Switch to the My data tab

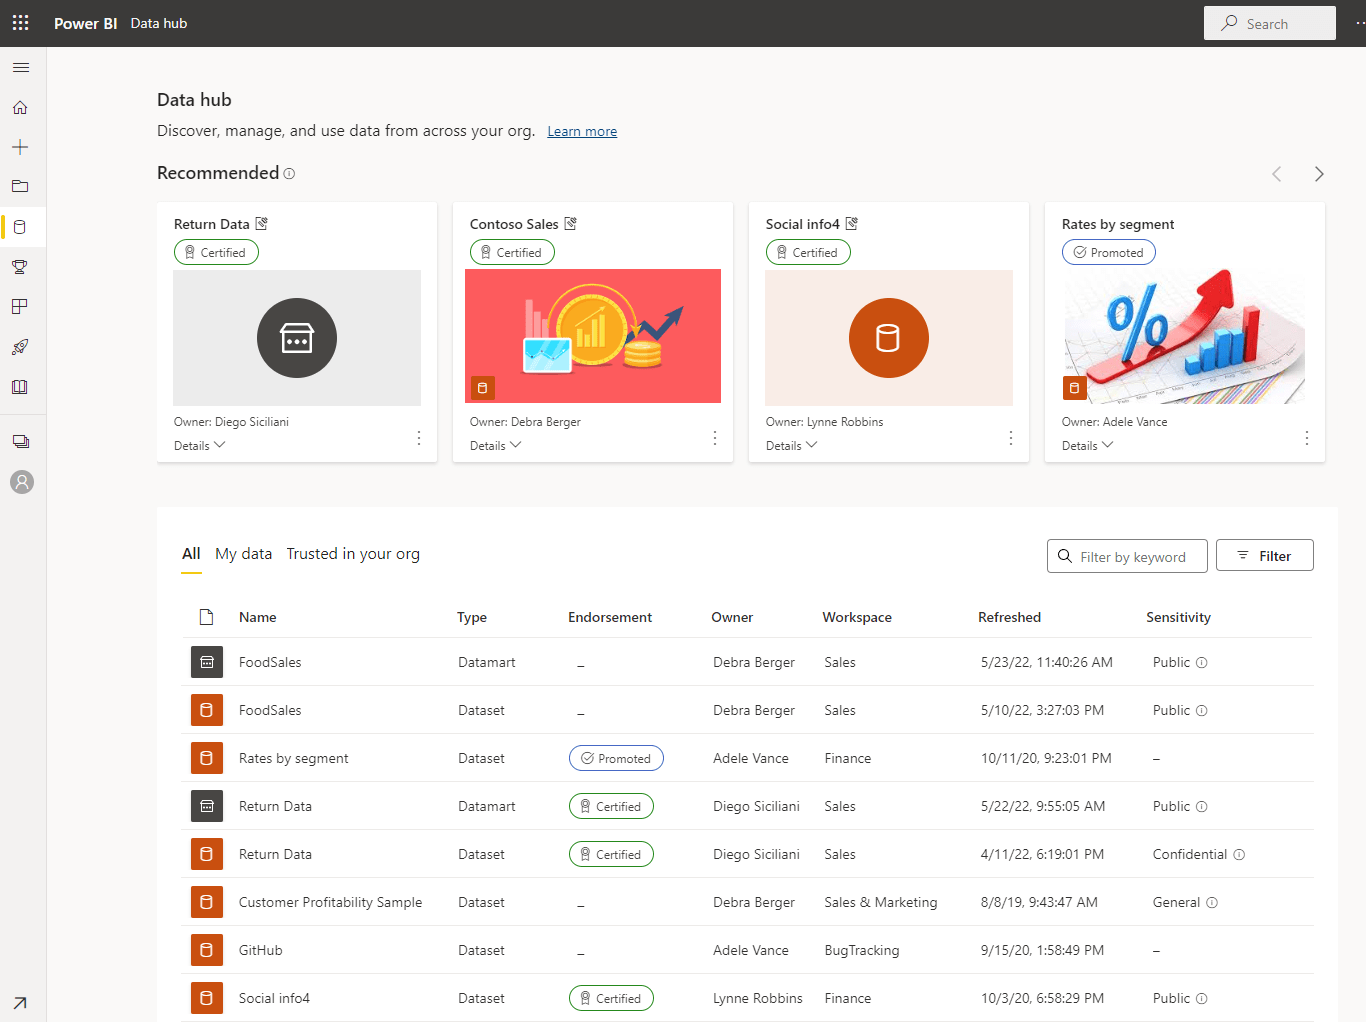click(x=243, y=553)
